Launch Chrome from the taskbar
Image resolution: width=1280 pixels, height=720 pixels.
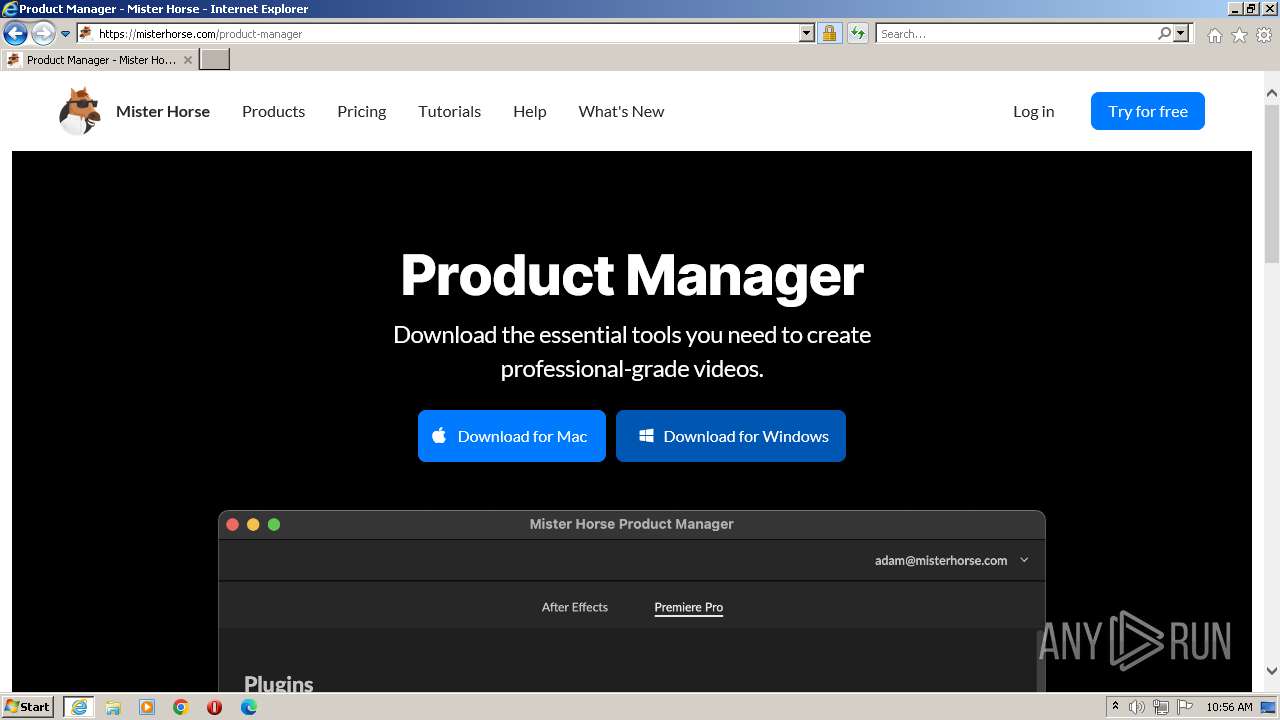(181, 707)
